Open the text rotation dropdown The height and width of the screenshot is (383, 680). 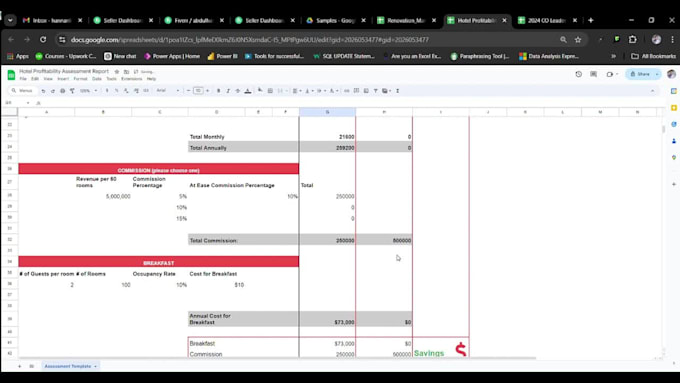(x=333, y=91)
